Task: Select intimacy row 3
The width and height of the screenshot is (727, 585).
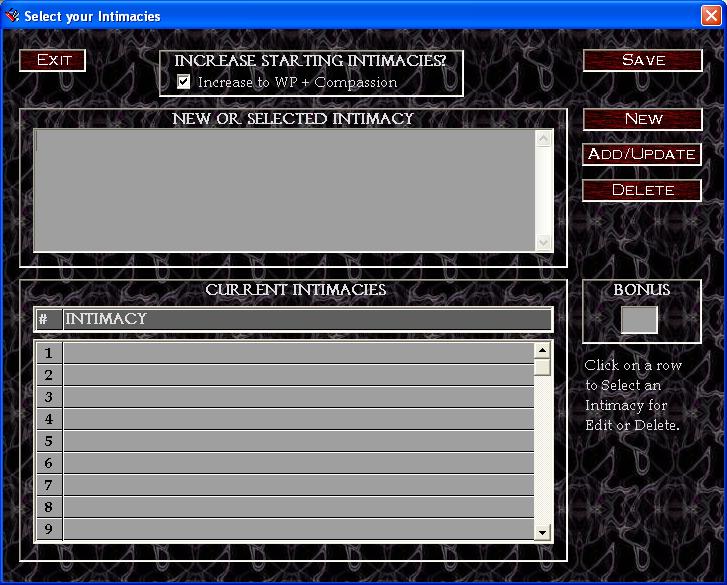Action: pos(285,397)
